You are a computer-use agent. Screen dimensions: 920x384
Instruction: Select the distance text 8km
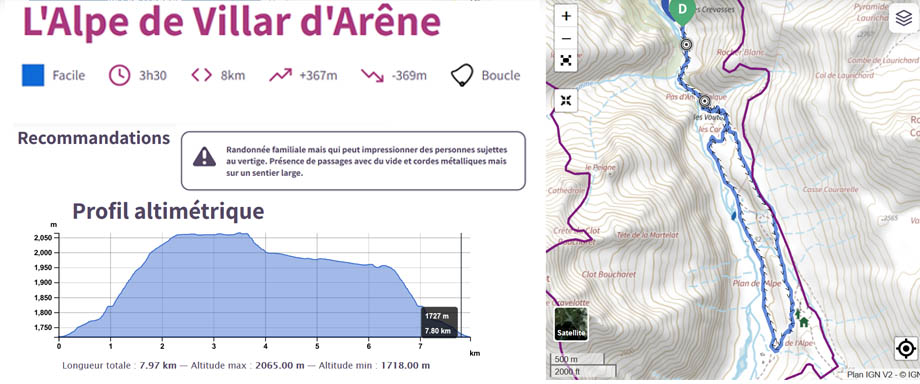pos(233,76)
